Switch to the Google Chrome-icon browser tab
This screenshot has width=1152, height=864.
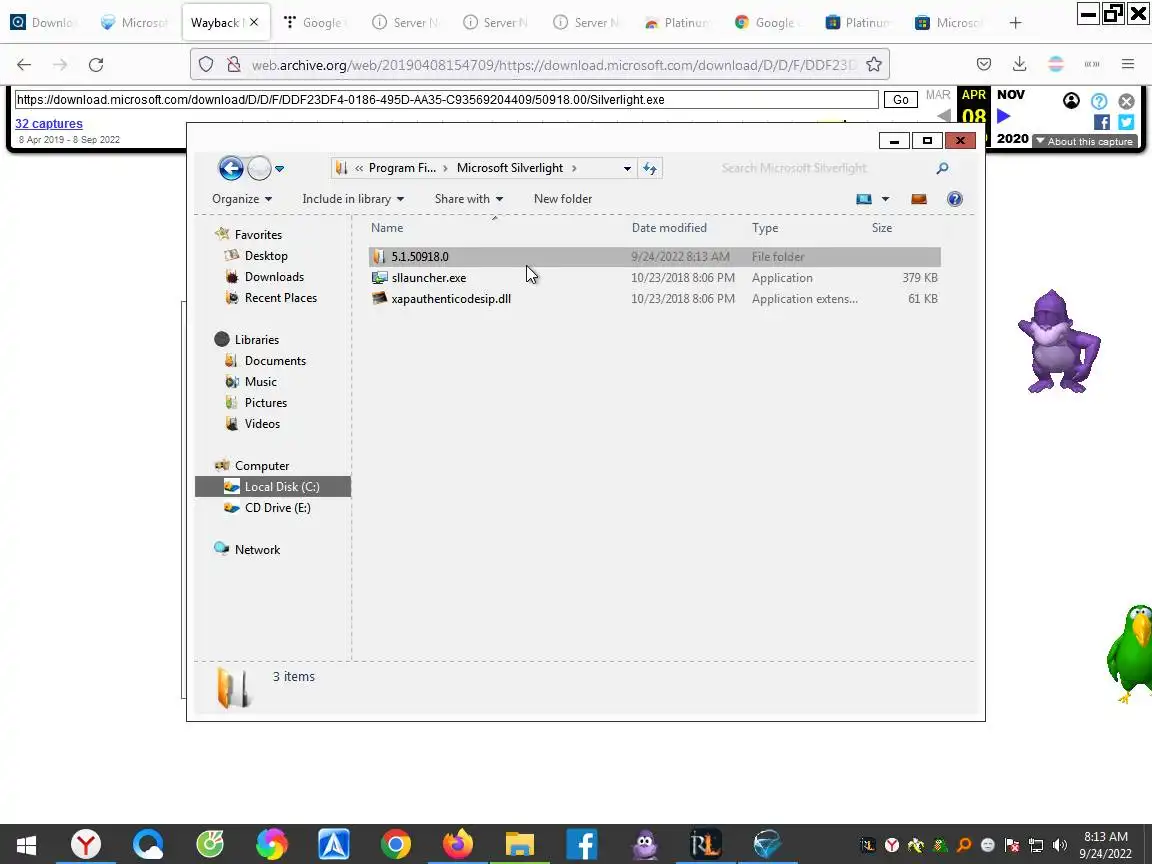coord(768,23)
